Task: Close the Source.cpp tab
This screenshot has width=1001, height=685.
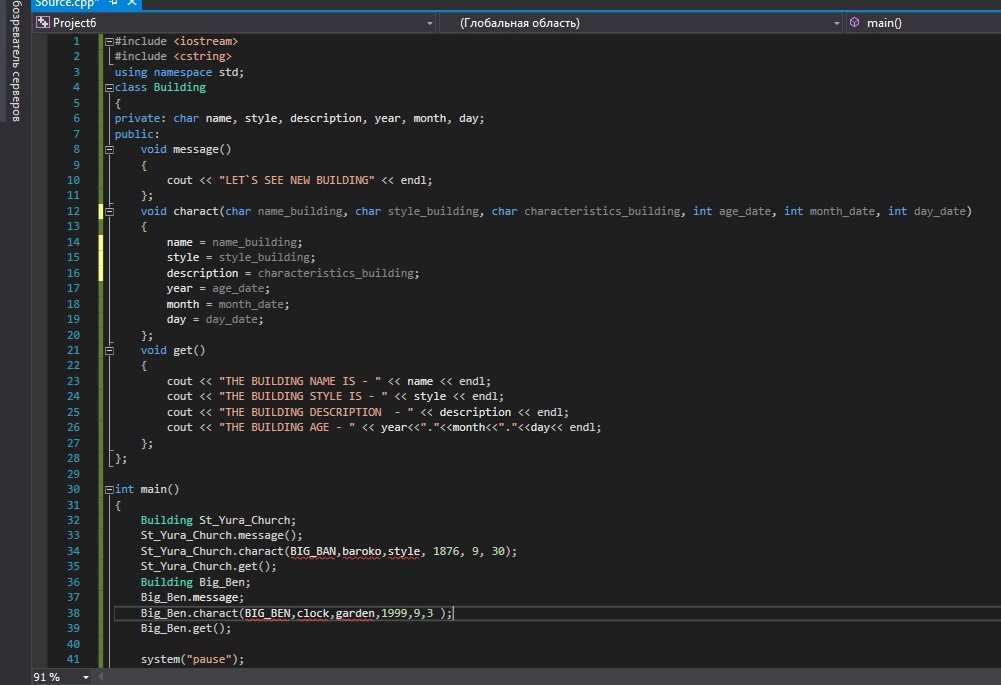Action: (x=131, y=4)
